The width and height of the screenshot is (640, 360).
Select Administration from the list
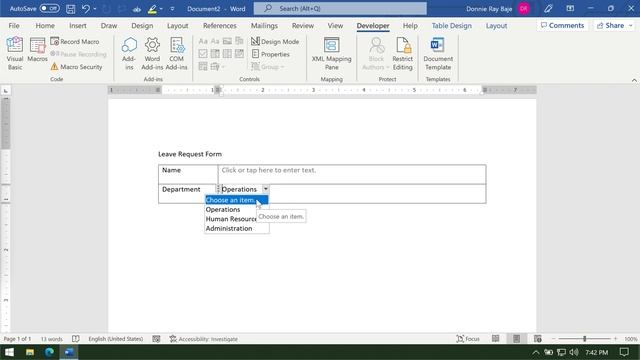236,228
